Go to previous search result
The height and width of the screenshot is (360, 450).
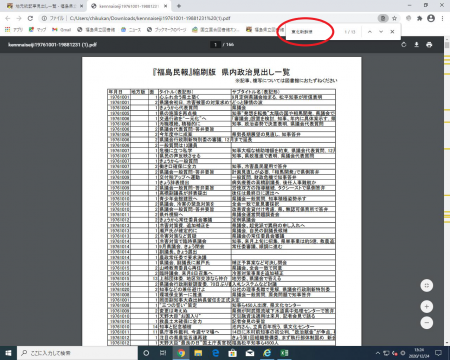point(370,32)
